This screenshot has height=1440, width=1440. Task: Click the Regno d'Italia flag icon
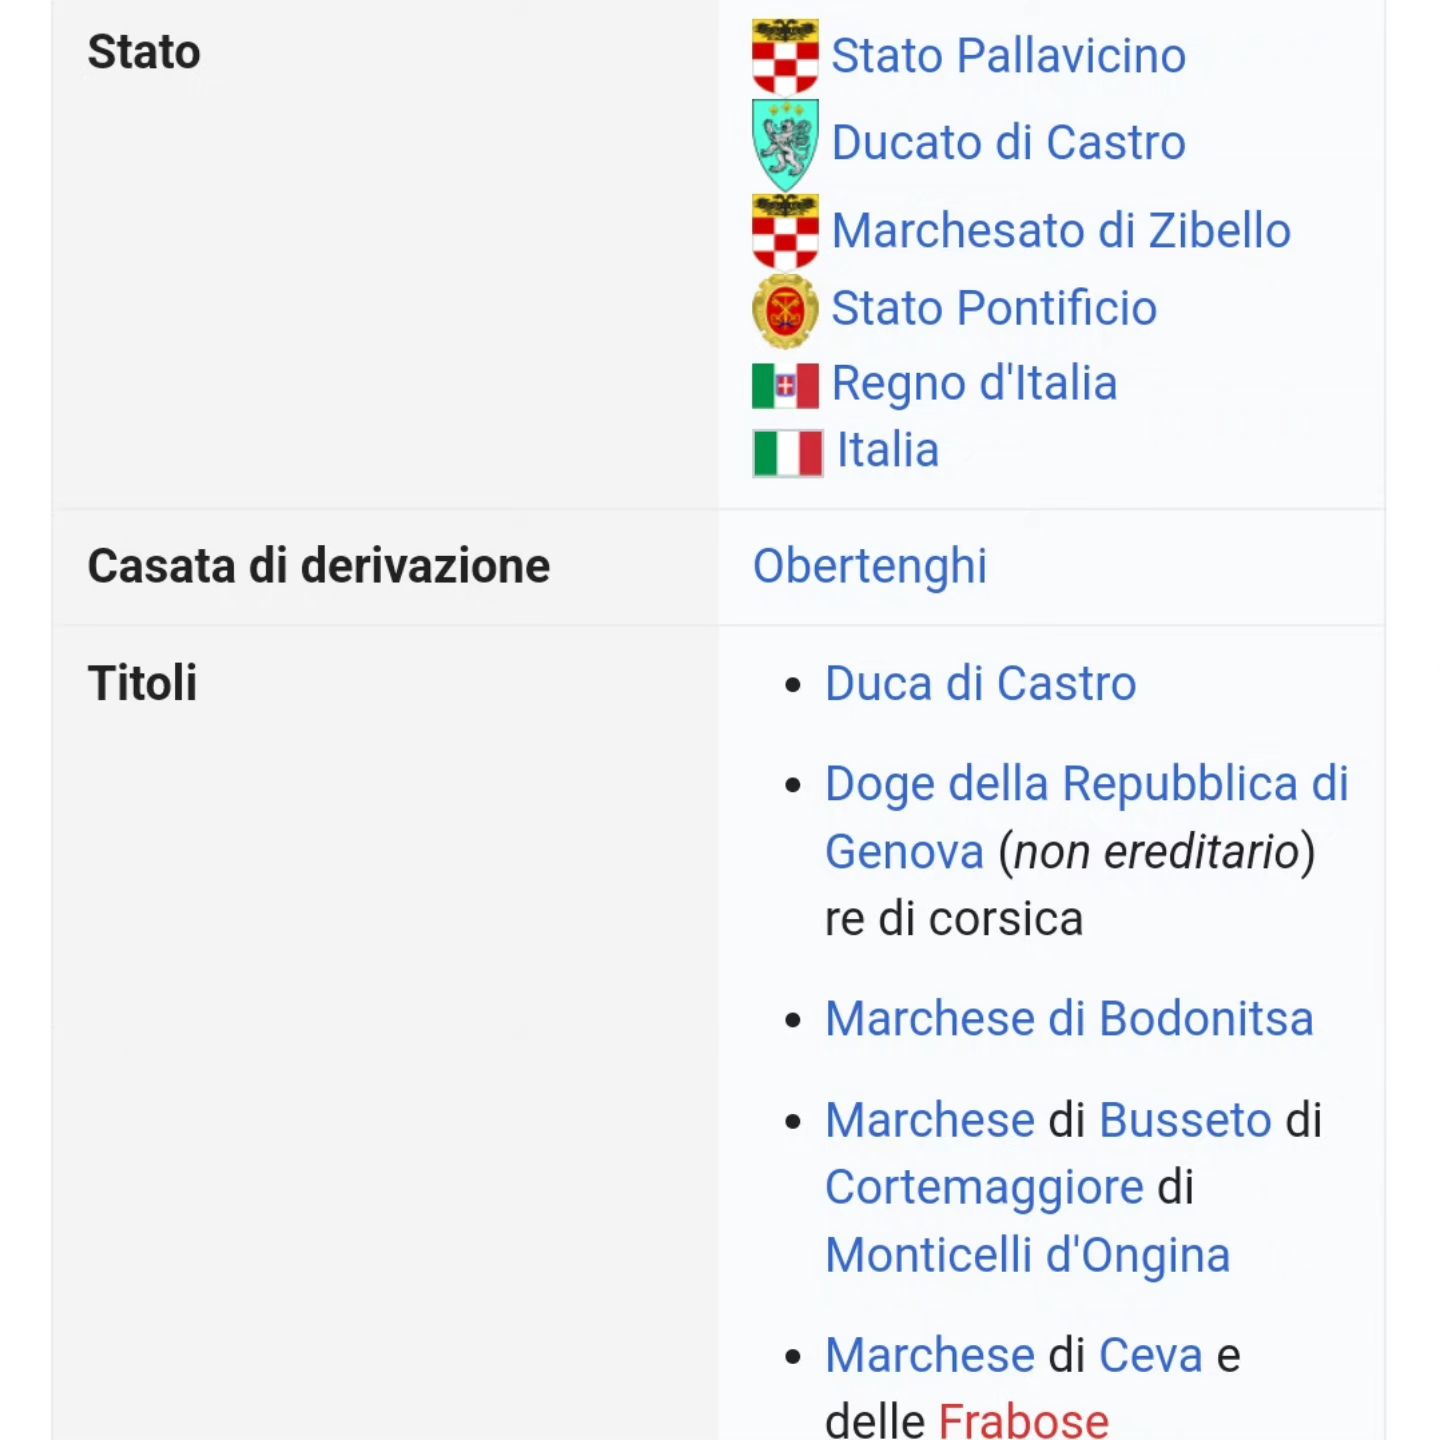click(785, 385)
